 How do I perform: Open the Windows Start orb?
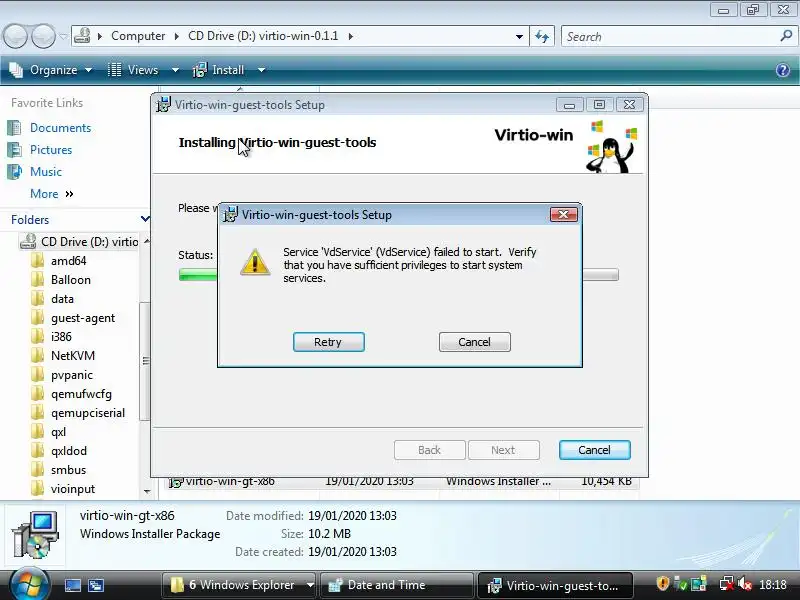click(29, 585)
